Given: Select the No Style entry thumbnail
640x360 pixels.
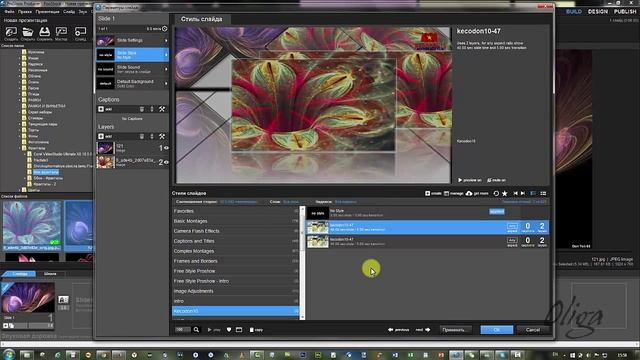Looking at the screenshot, I should click(x=318, y=213).
